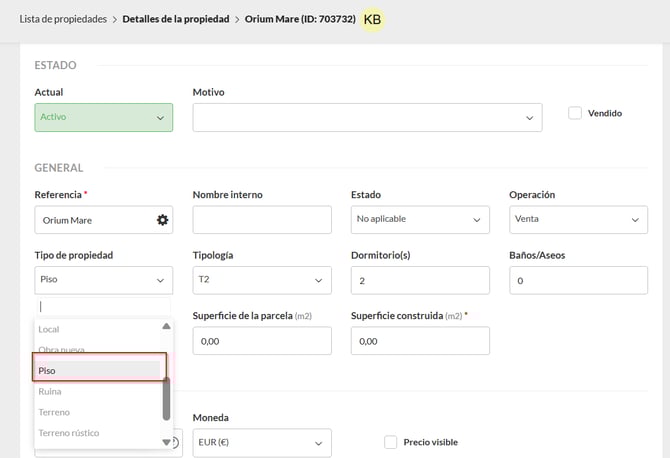The image size is (670, 458).
Task: Click Detalles de la propiedad breadcrumb
Action: click(x=176, y=19)
